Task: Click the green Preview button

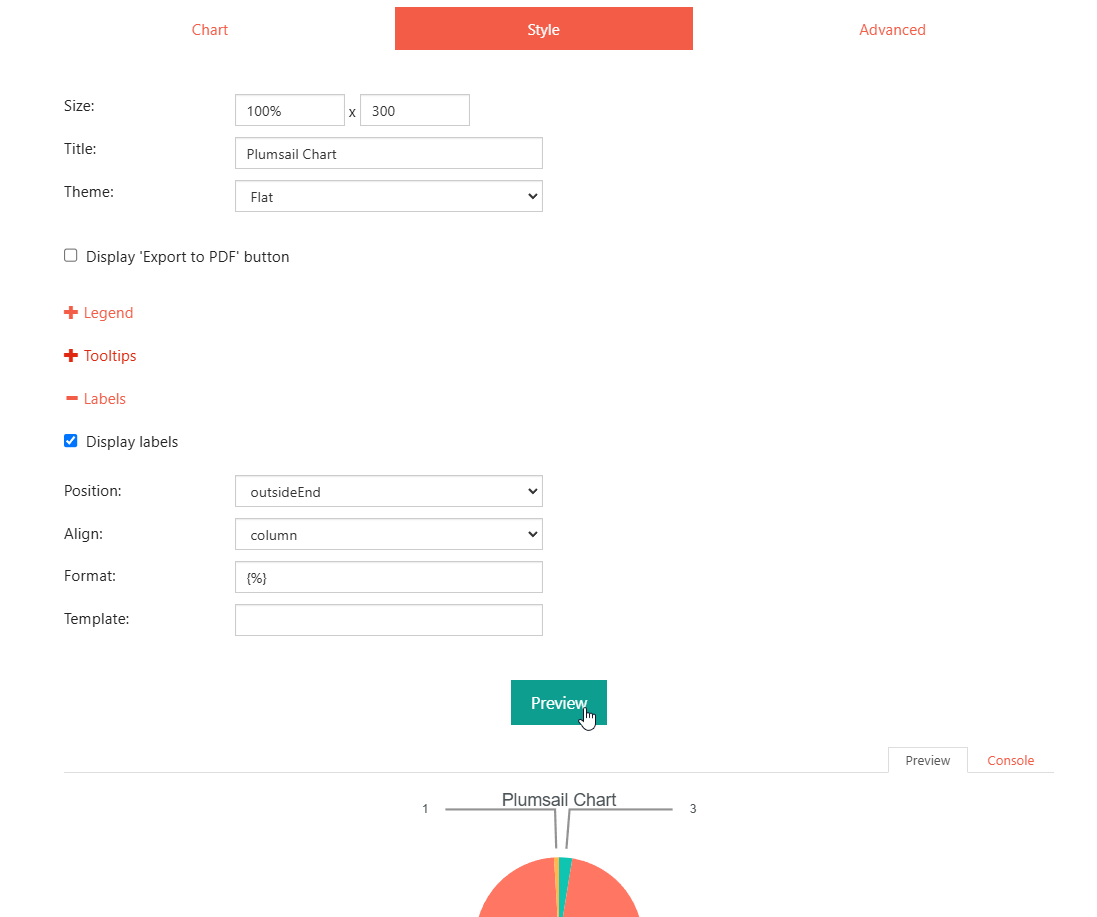Action: (558, 703)
